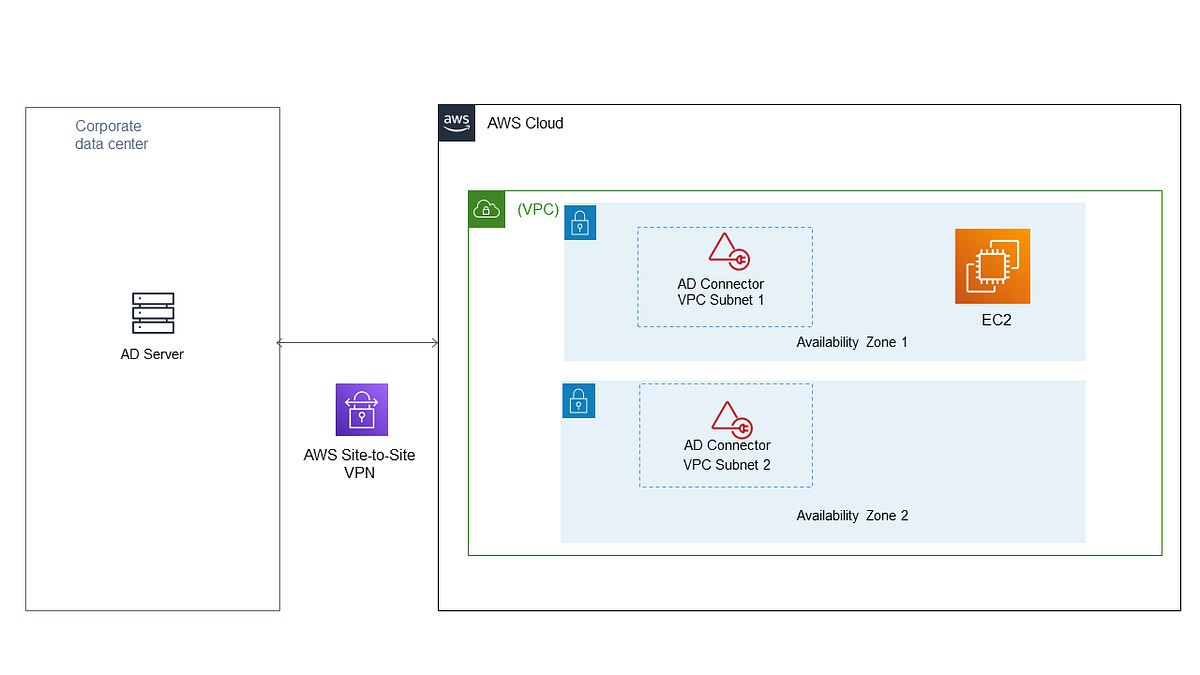The image size is (1200, 675).
Task: Click the lock icon in Availability Zone 2
Action: click(x=578, y=400)
